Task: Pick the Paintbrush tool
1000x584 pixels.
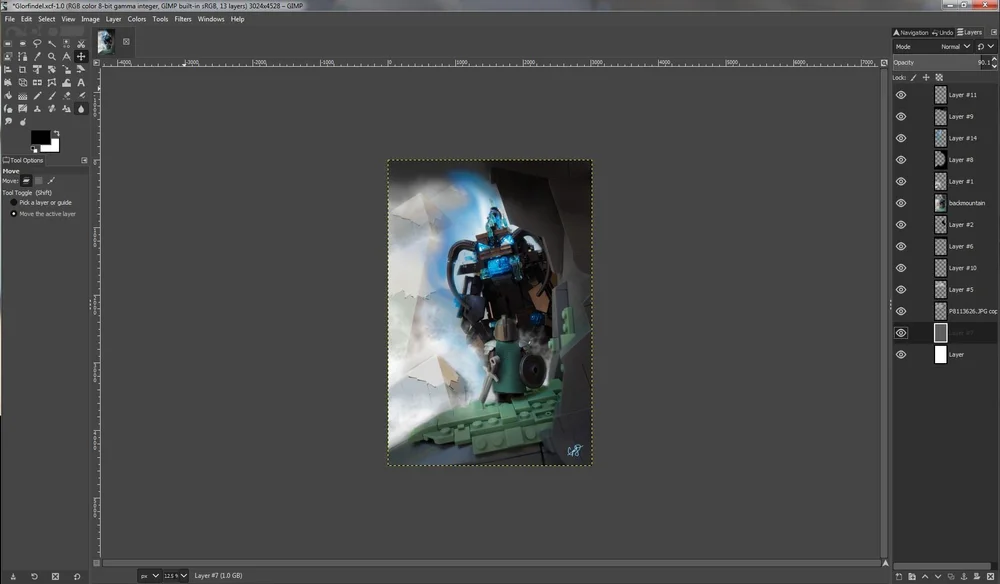Action: point(51,95)
